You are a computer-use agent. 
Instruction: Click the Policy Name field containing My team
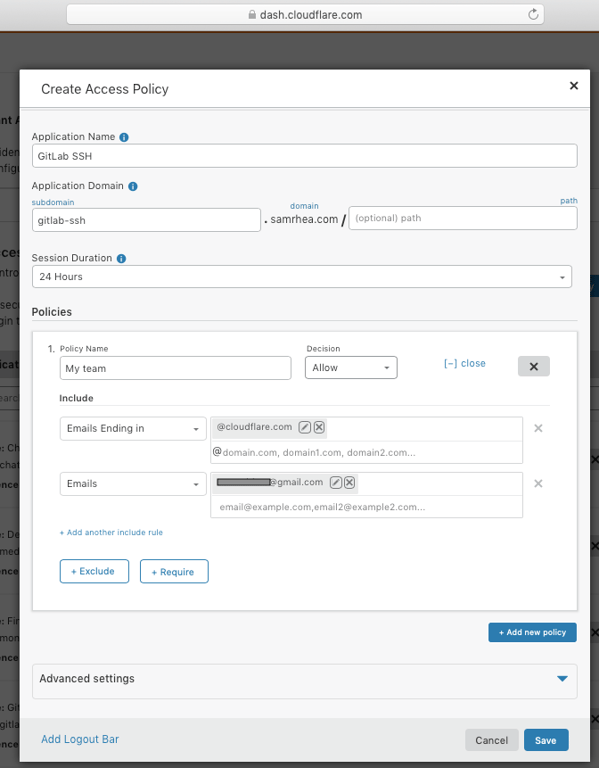point(175,368)
